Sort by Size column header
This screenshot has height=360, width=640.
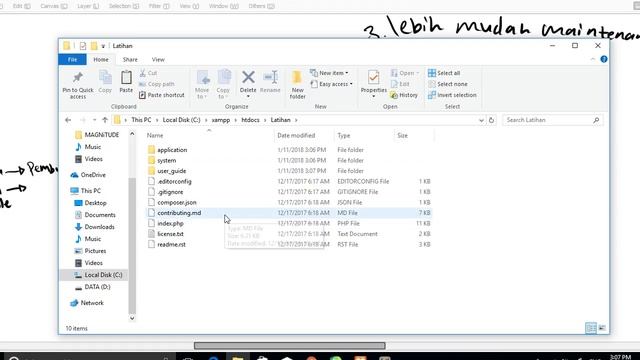click(402, 136)
